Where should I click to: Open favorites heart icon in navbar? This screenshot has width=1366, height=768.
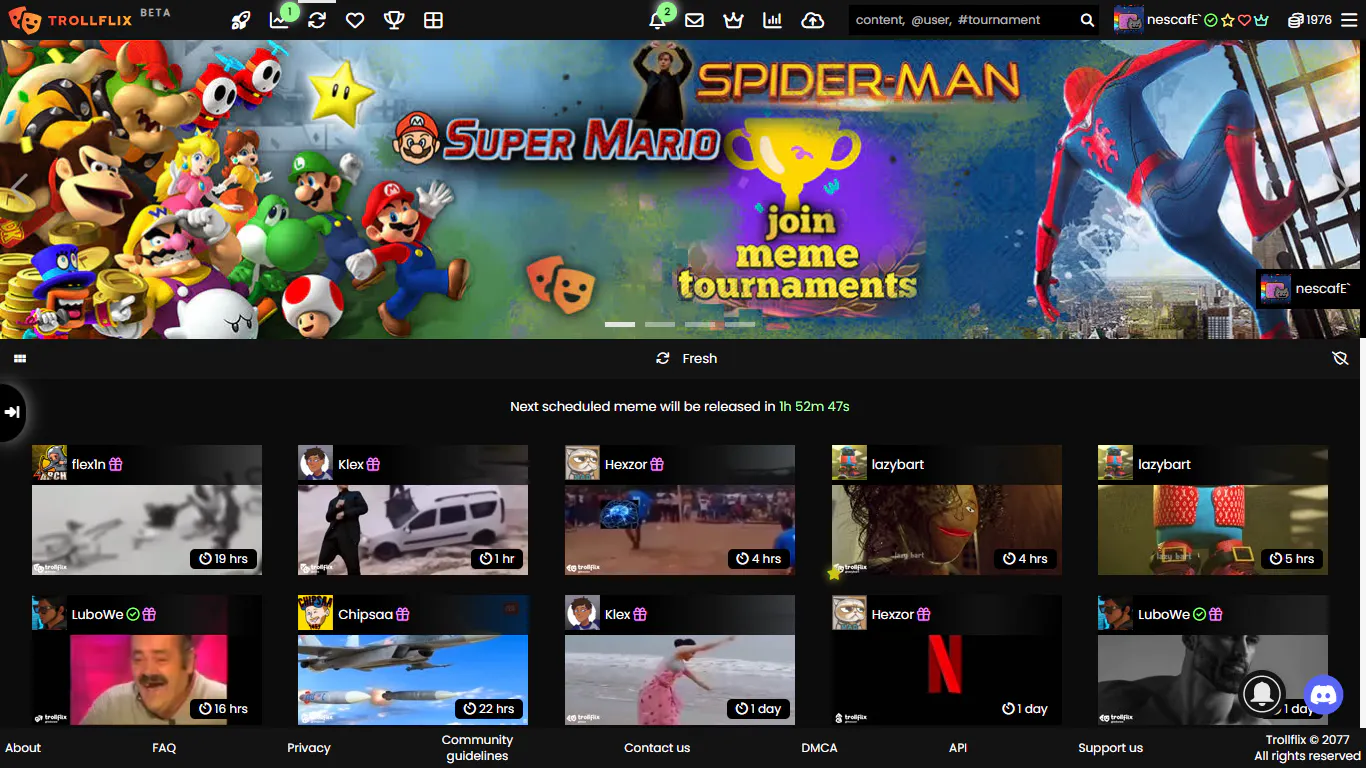[355, 20]
